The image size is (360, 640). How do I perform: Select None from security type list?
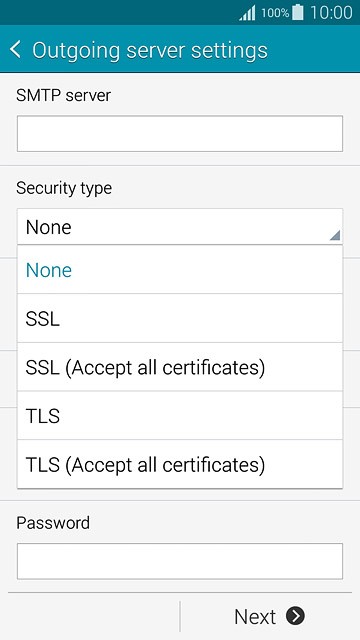[x=180, y=269]
